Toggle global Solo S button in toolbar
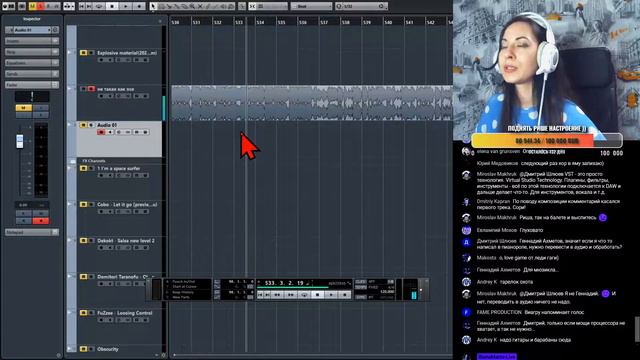This screenshot has height=360, width=640. pyautogui.click(x=40, y=6)
